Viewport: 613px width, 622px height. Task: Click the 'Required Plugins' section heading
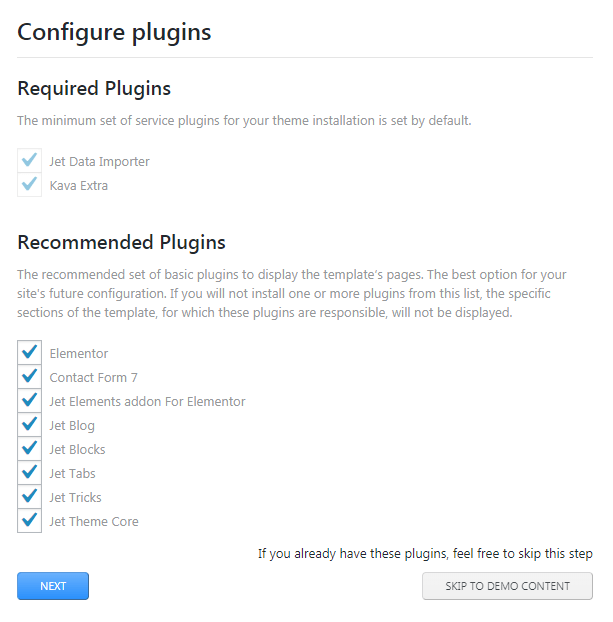94,88
